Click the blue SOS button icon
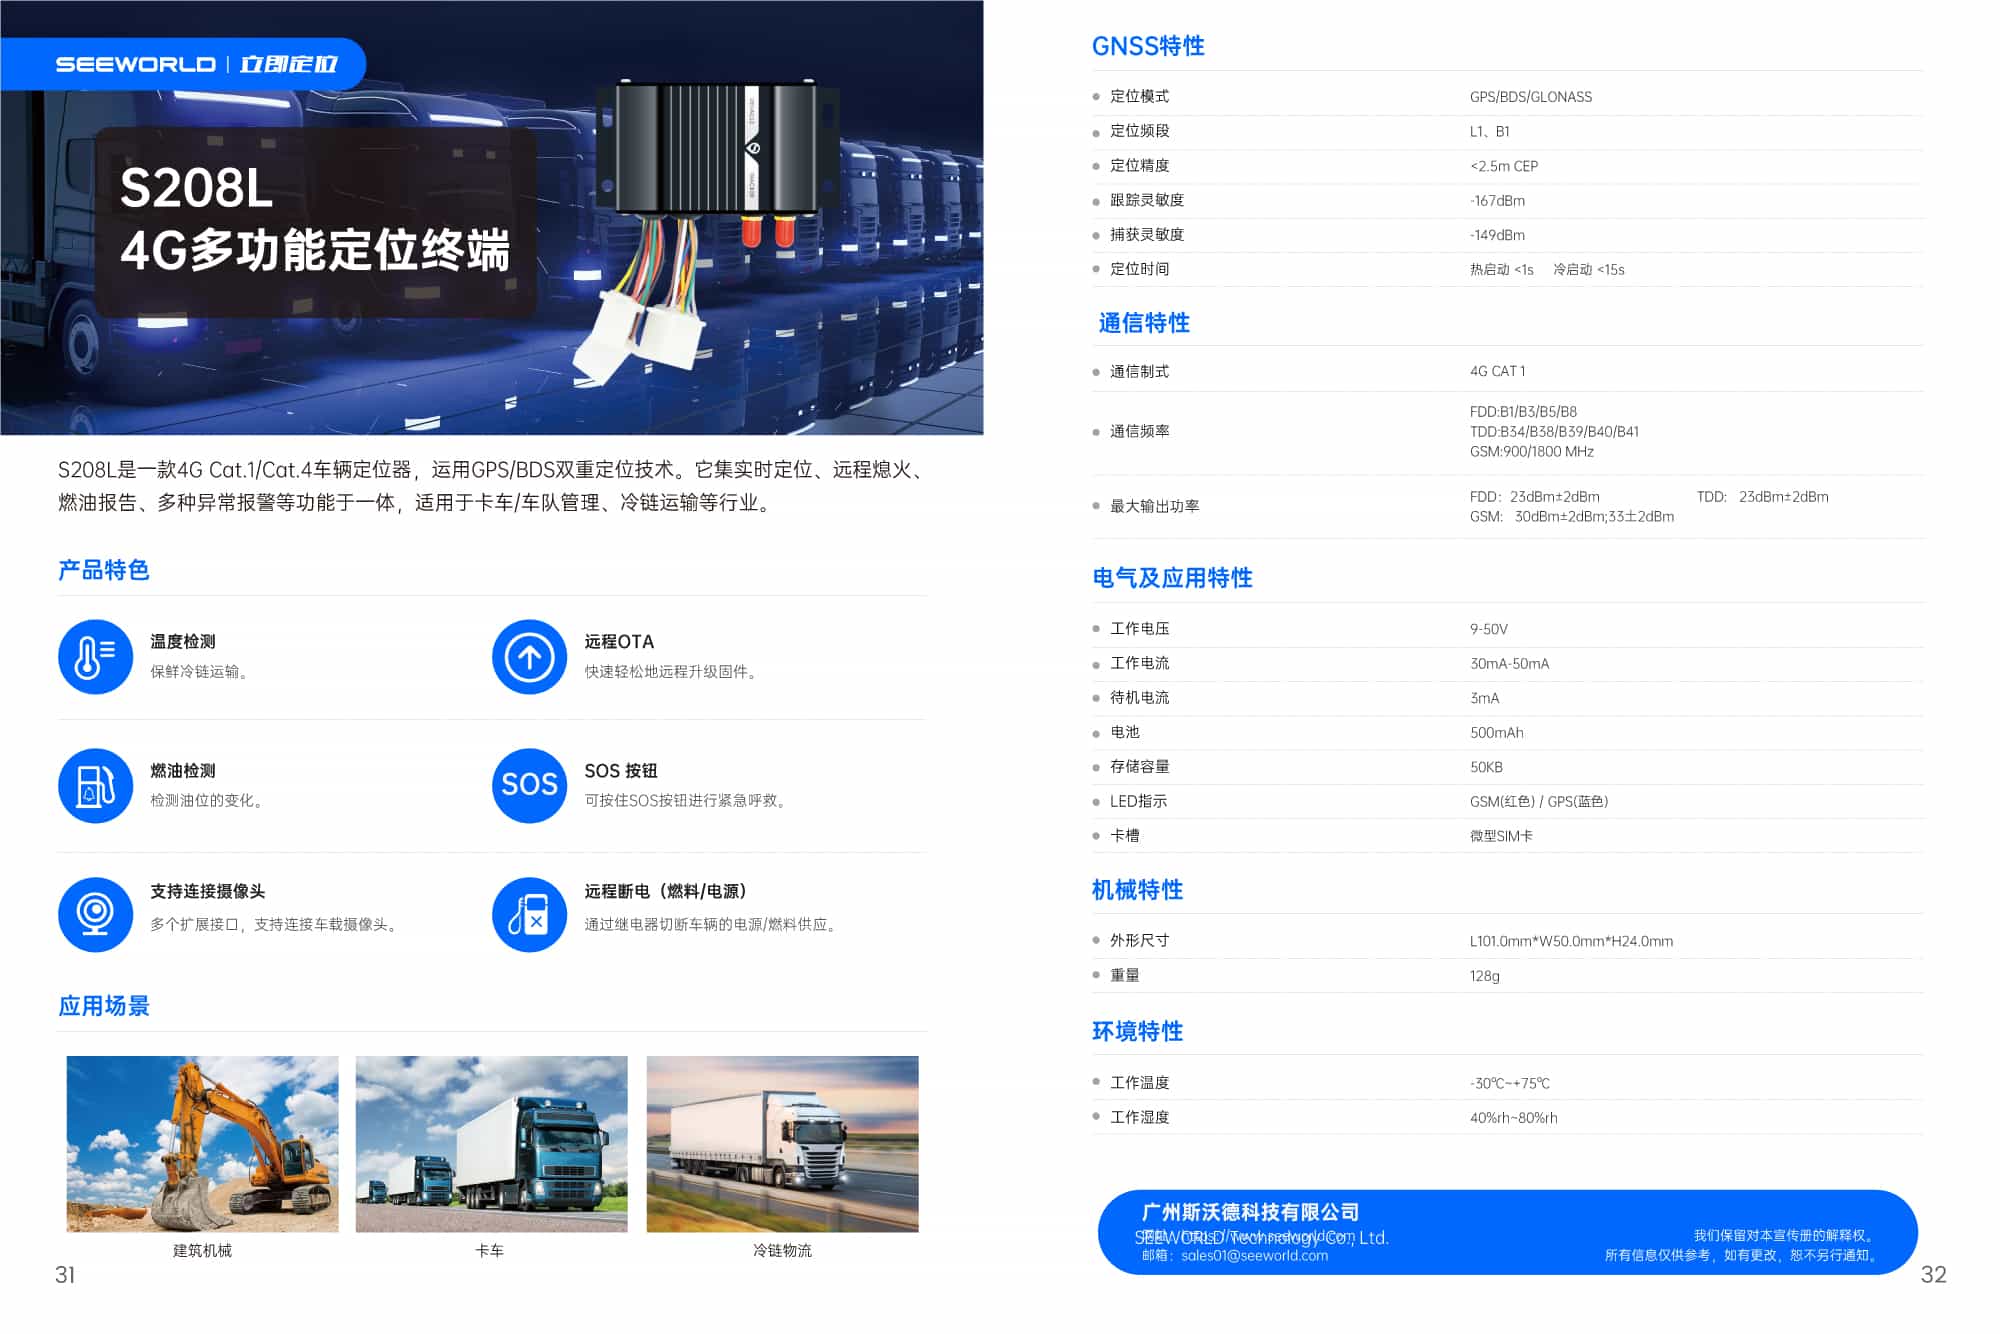The image size is (2000, 1334). pos(529,785)
